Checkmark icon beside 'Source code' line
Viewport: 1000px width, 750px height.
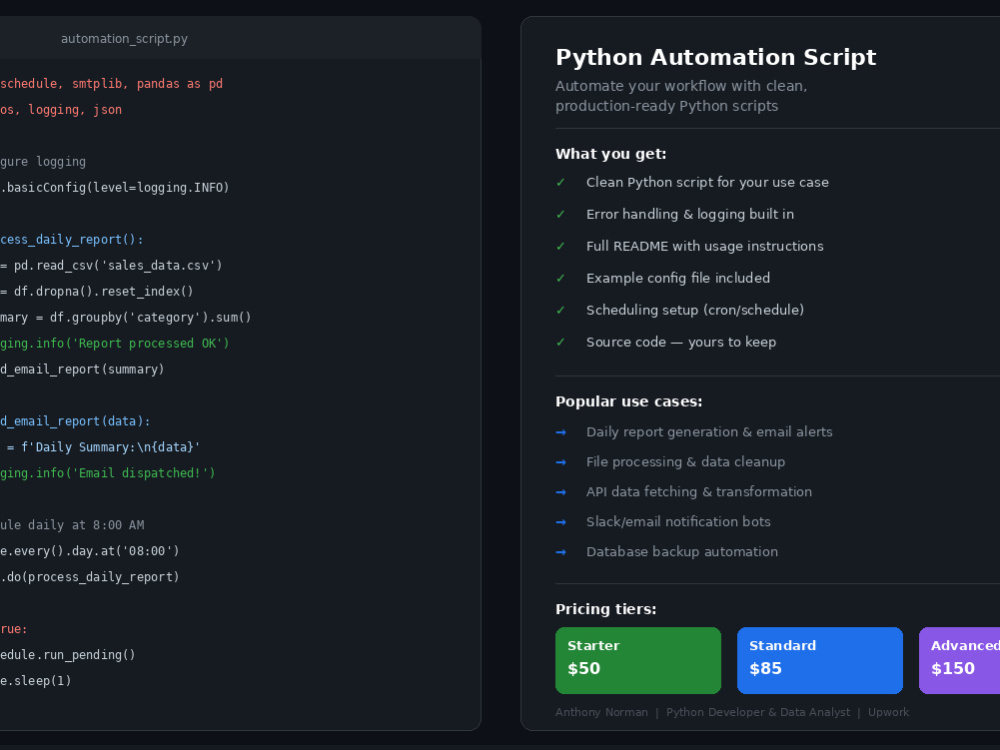[561, 342]
